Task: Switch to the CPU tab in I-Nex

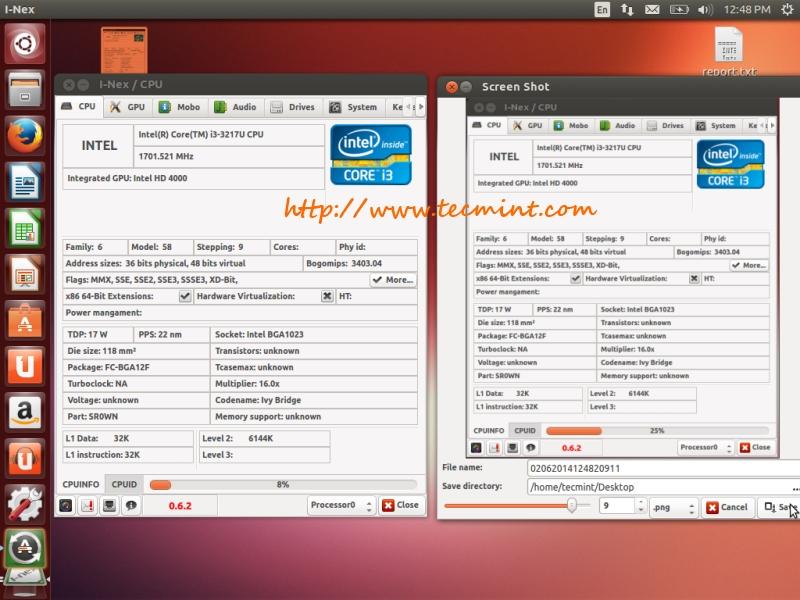Action: click(x=79, y=107)
